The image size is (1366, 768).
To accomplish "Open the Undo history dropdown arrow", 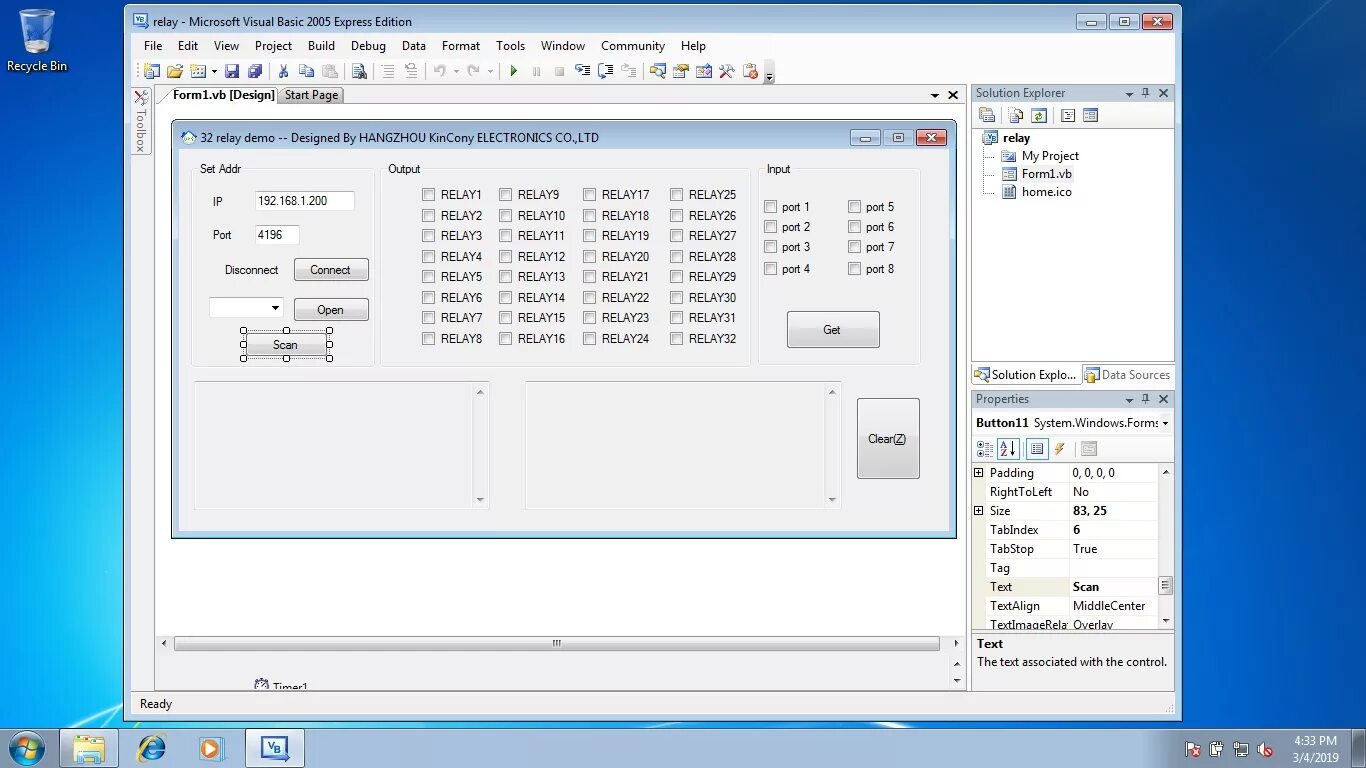I will (456, 71).
